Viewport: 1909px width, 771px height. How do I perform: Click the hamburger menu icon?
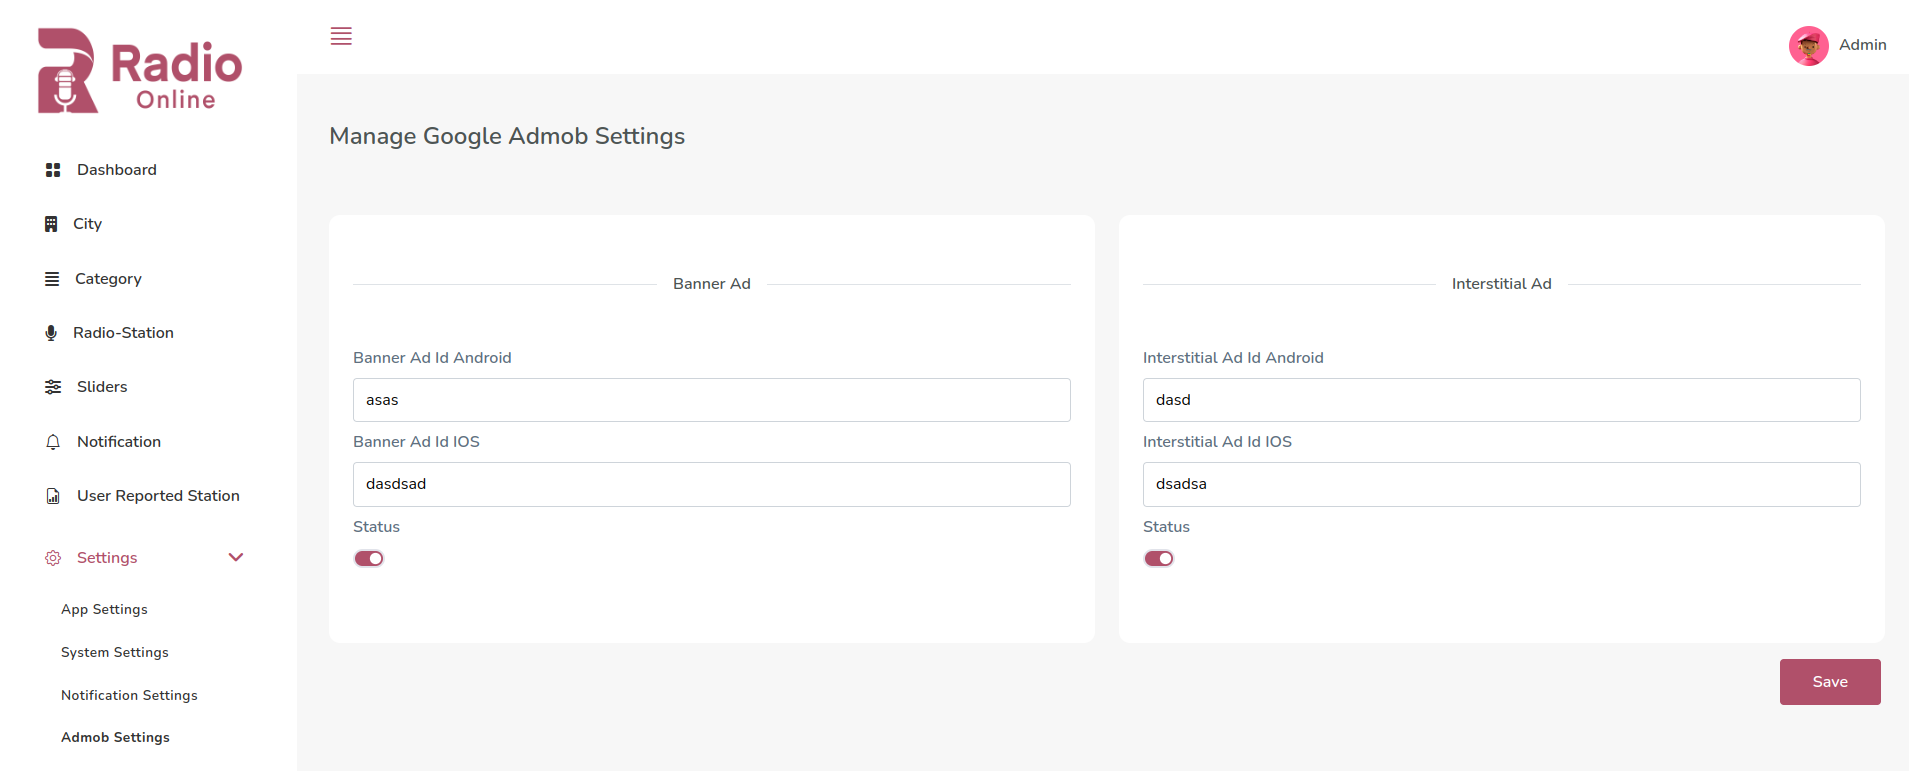341,36
